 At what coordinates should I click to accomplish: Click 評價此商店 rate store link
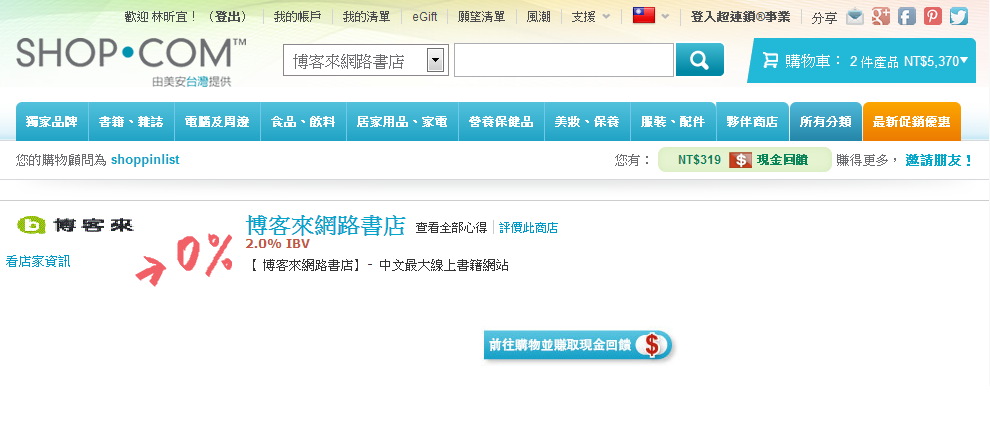(x=528, y=228)
